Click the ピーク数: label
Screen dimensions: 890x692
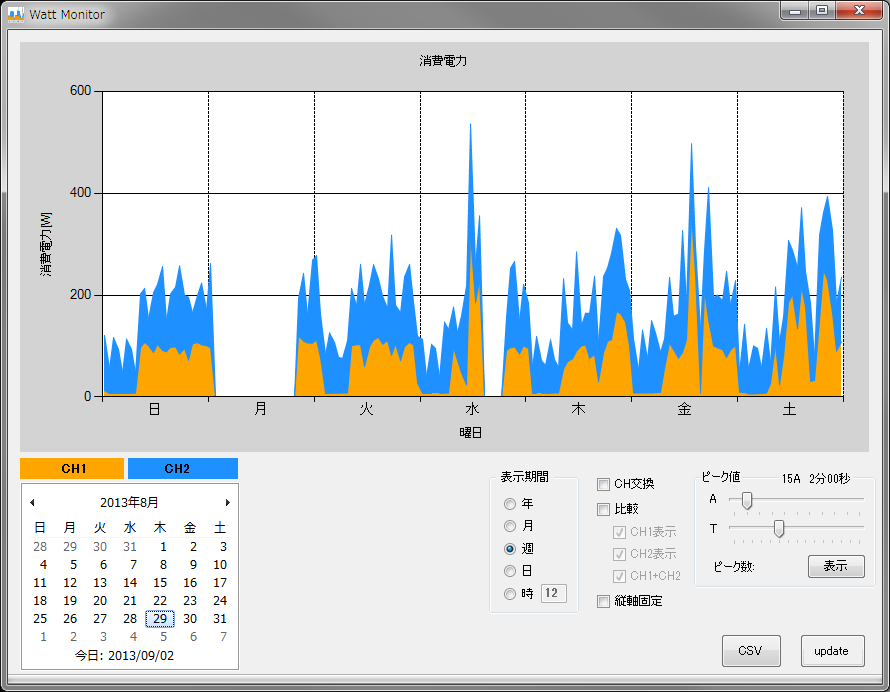734,567
